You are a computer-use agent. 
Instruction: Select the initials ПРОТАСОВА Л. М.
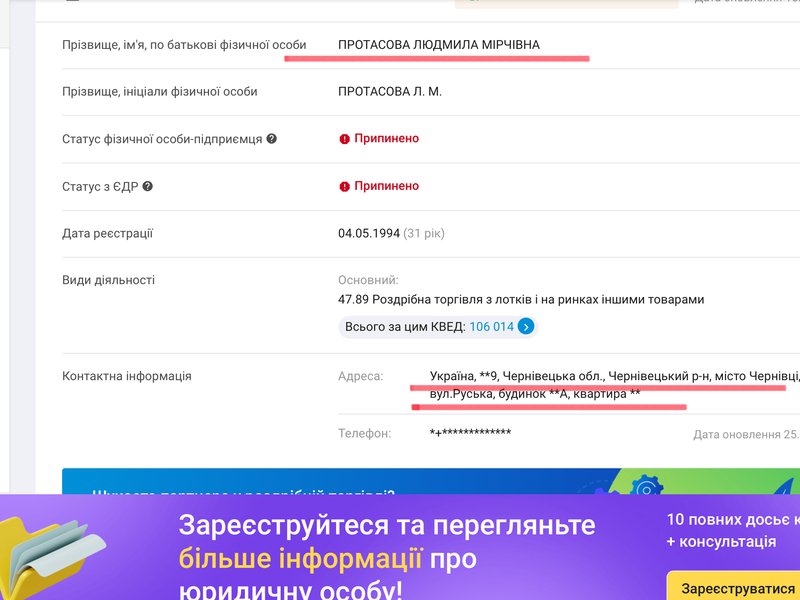(x=390, y=92)
